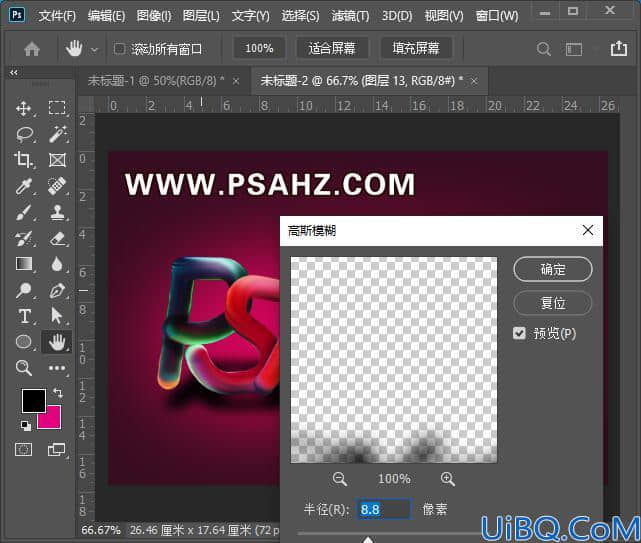Select the Eraser tool

(x=57, y=238)
